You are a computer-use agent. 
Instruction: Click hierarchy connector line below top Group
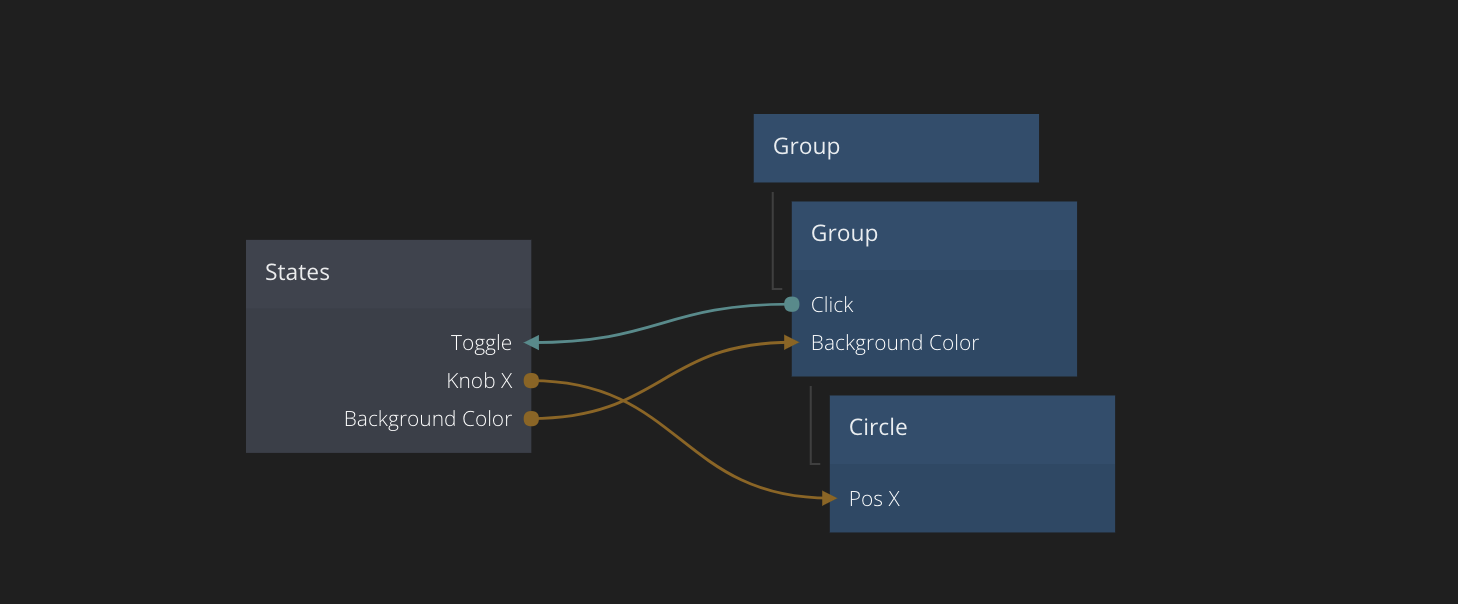(x=773, y=240)
